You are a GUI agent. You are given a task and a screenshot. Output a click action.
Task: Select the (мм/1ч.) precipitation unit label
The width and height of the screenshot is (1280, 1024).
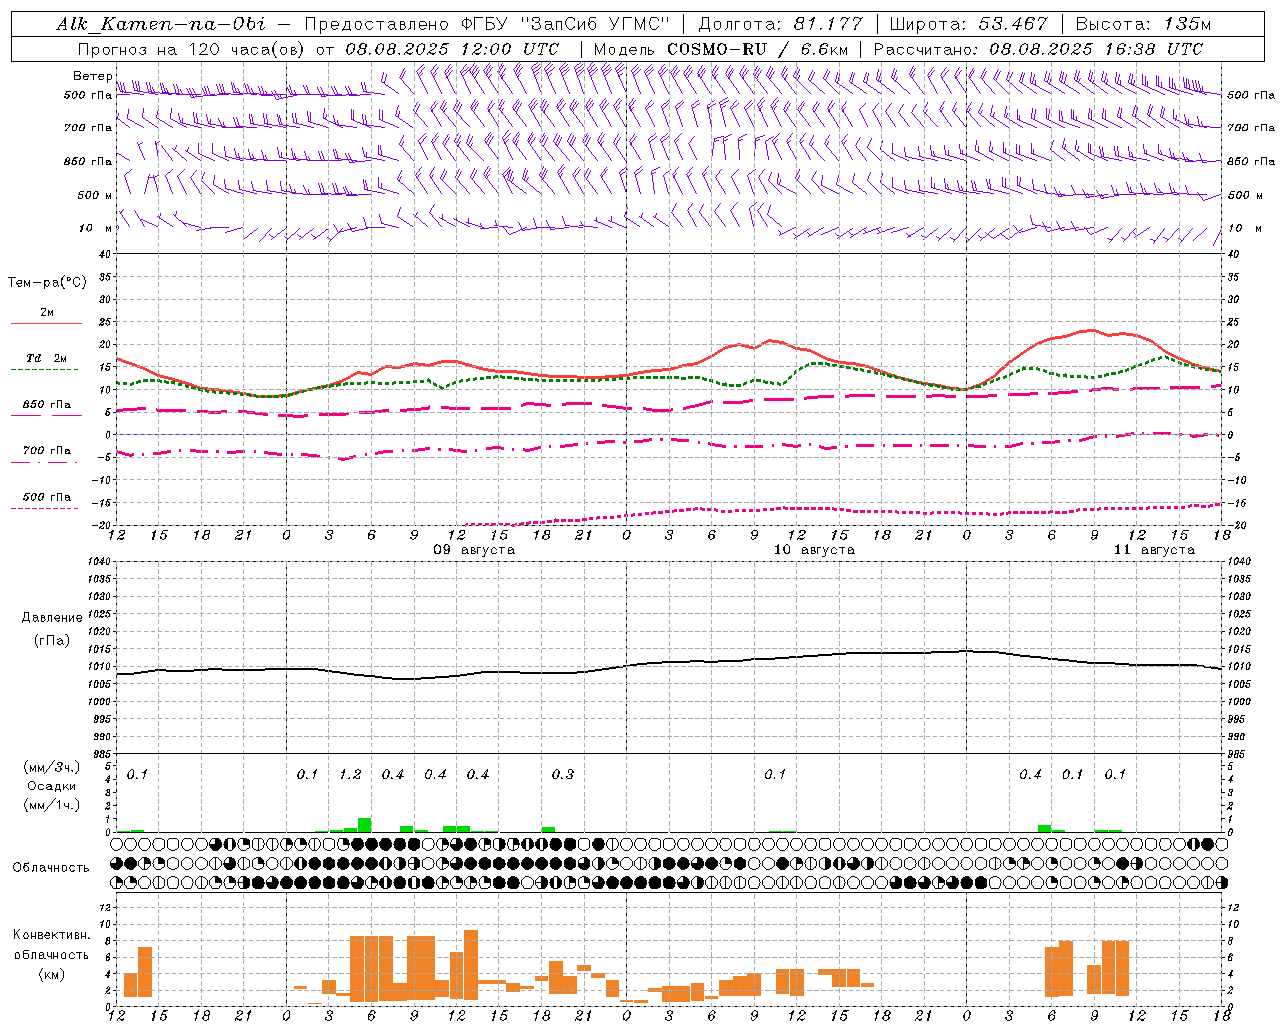[x=52, y=806]
